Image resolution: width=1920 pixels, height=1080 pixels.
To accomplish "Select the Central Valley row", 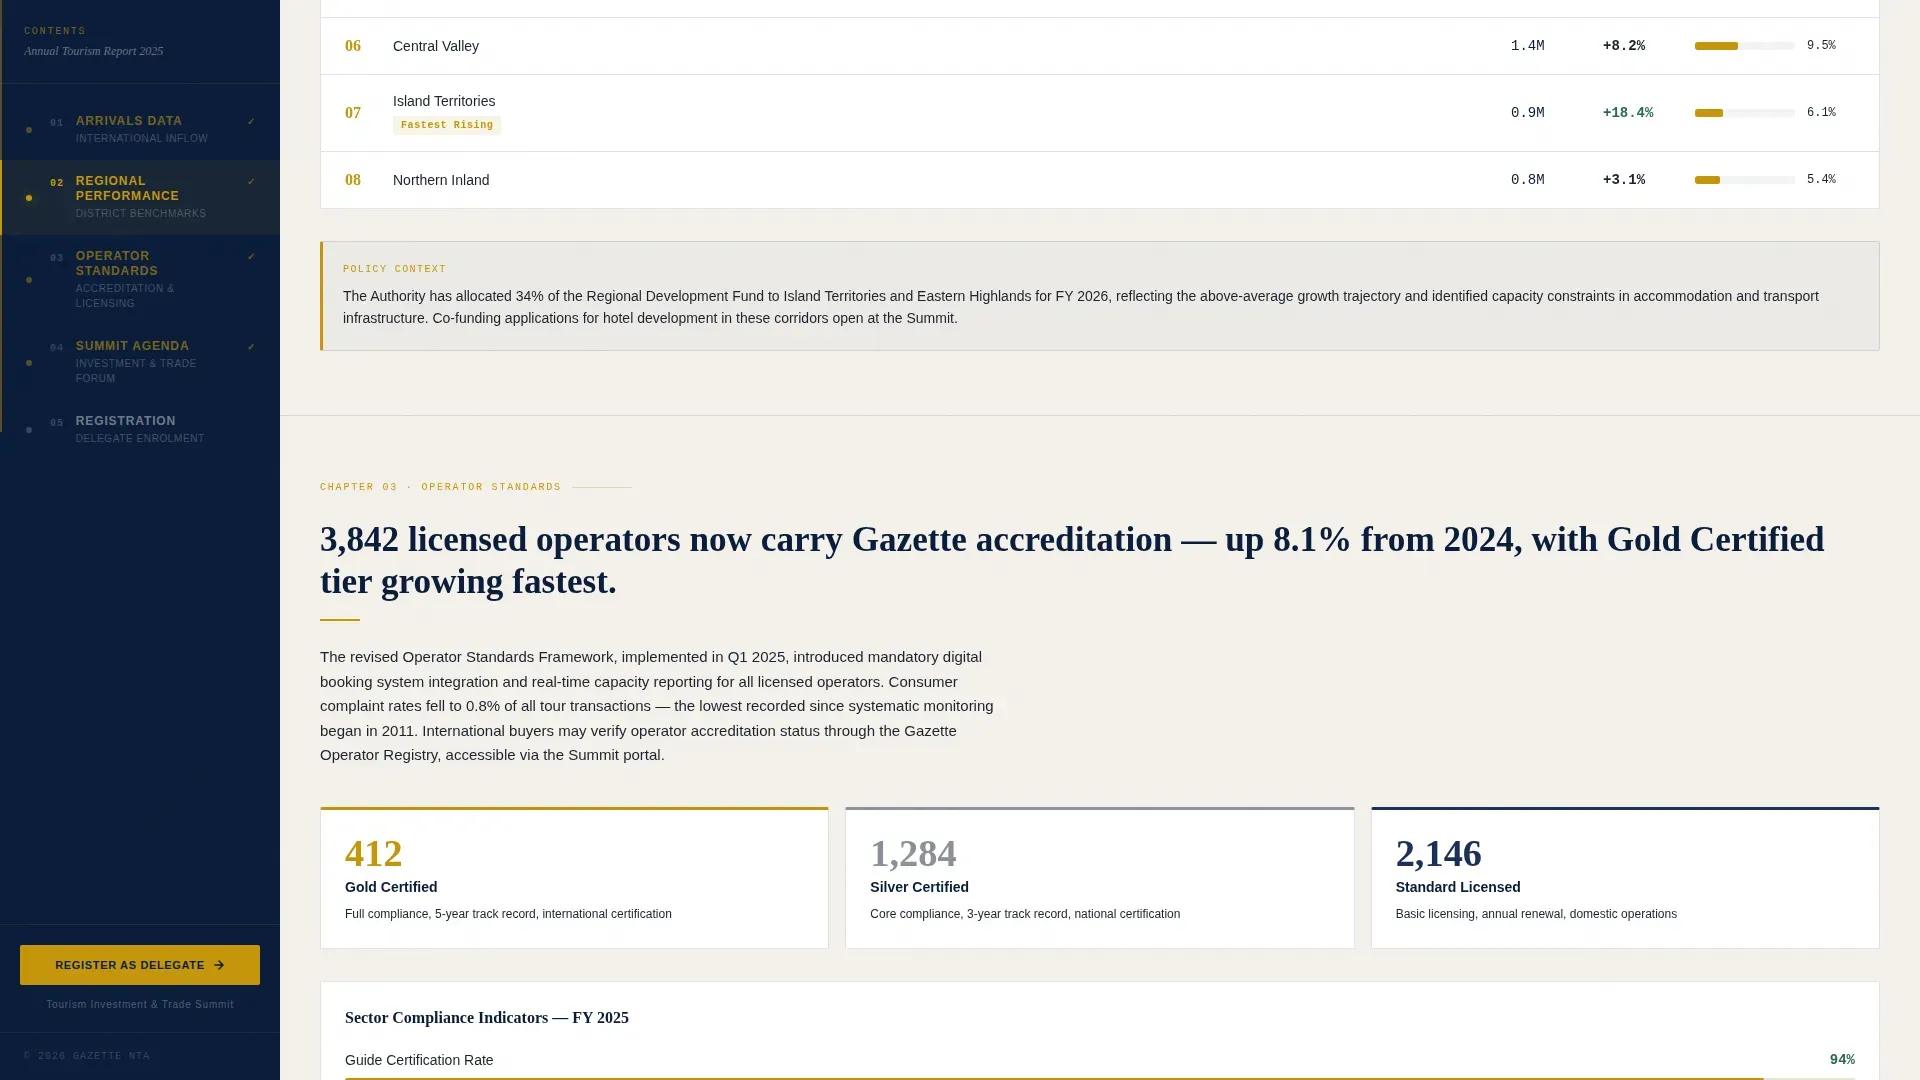I will coord(1099,46).
